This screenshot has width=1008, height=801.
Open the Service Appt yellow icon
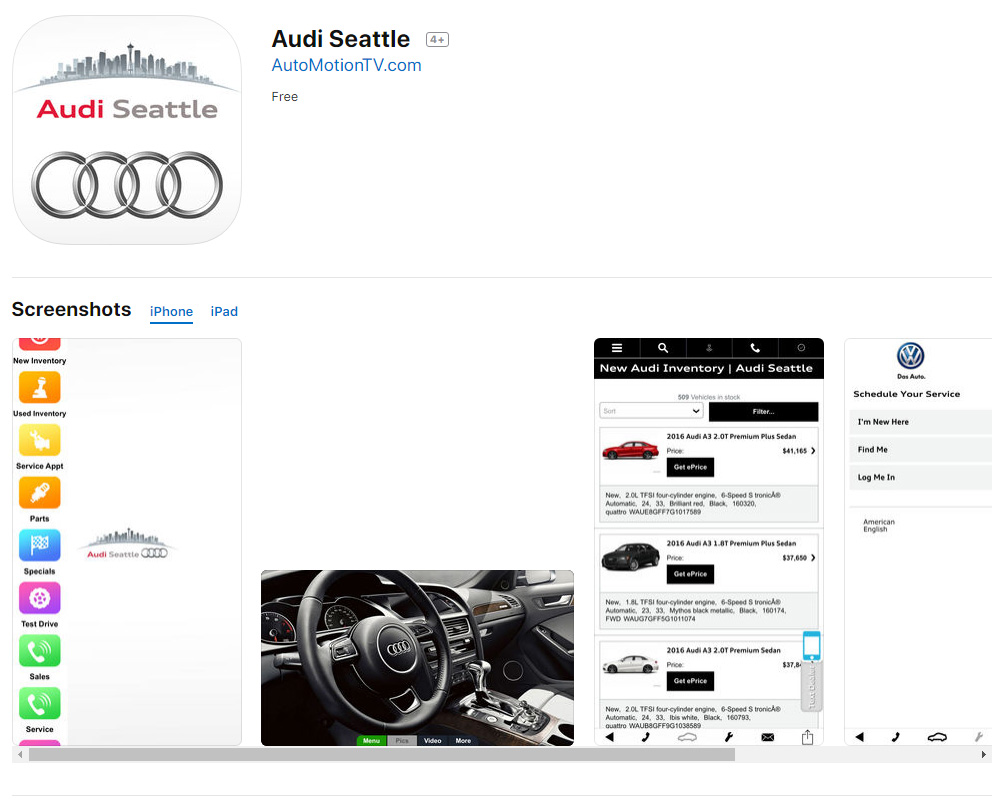(40, 440)
